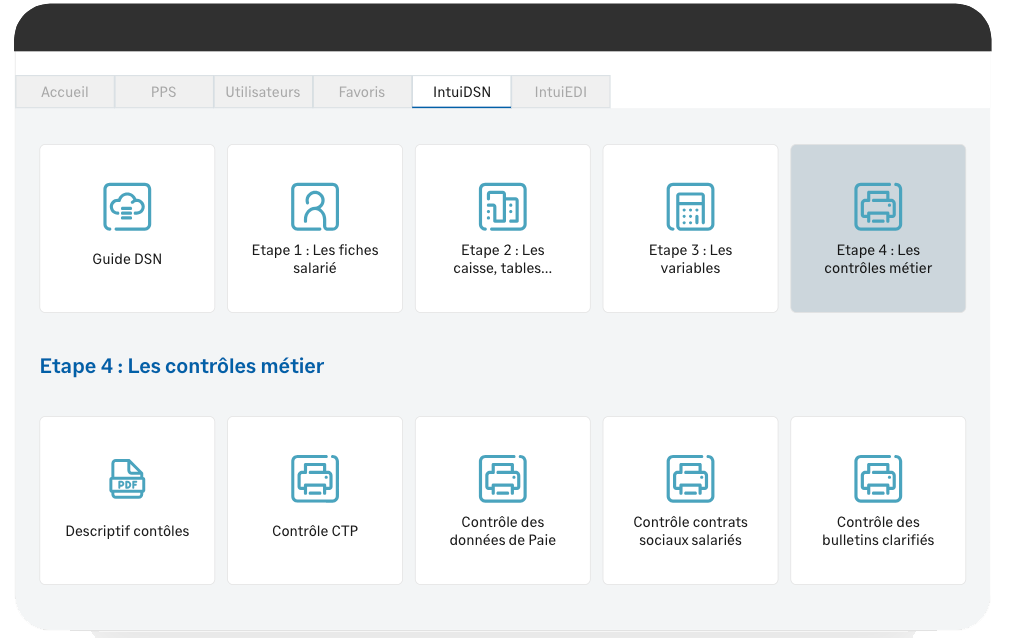Select 'Etape 3 : Les variables' label
Viewport: 1014px width, 638px height.
[690, 259]
